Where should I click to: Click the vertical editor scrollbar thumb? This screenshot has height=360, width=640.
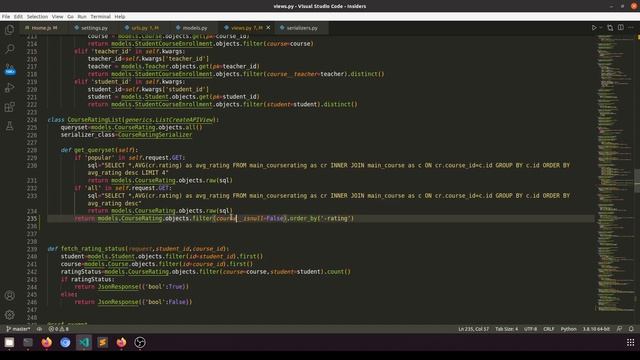pyautogui.click(x=637, y=180)
